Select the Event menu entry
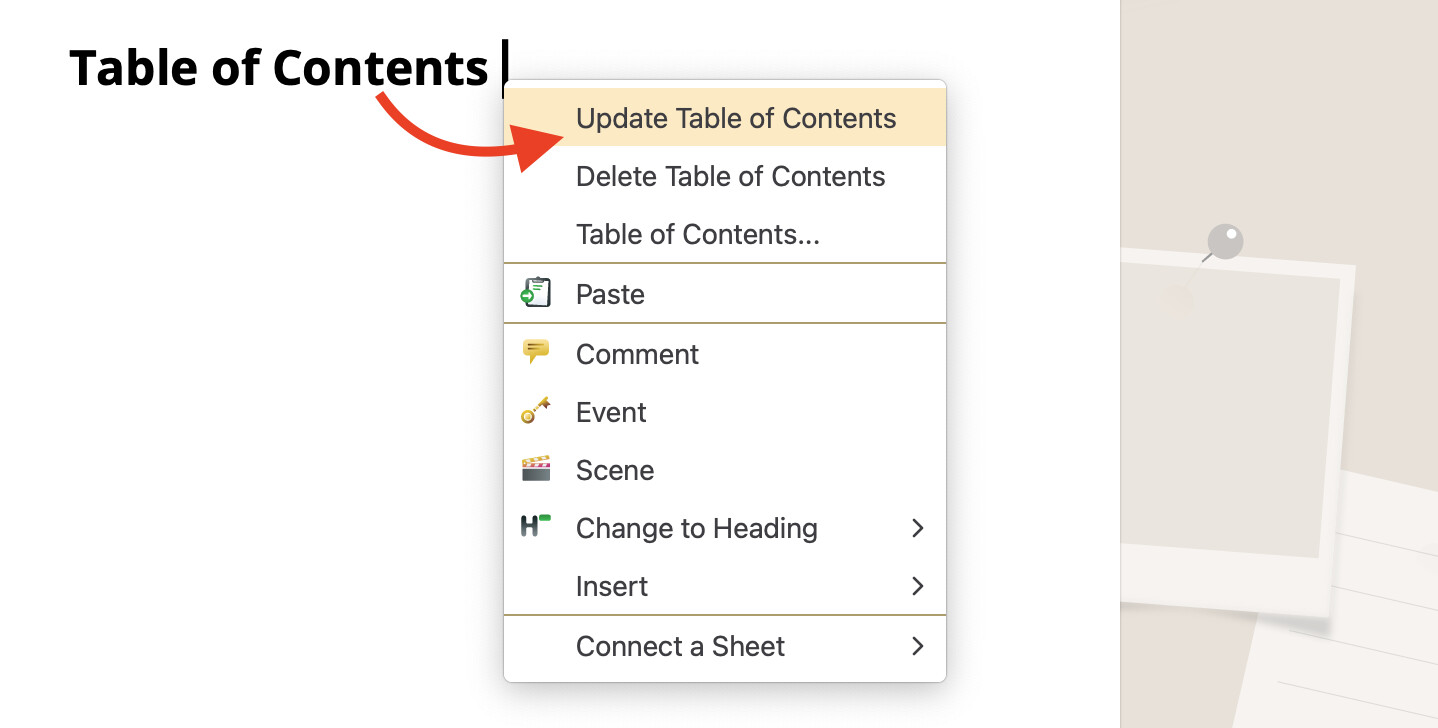The height and width of the screenshot is (728, 1438). pyautogui.click(x=725, y=412)
